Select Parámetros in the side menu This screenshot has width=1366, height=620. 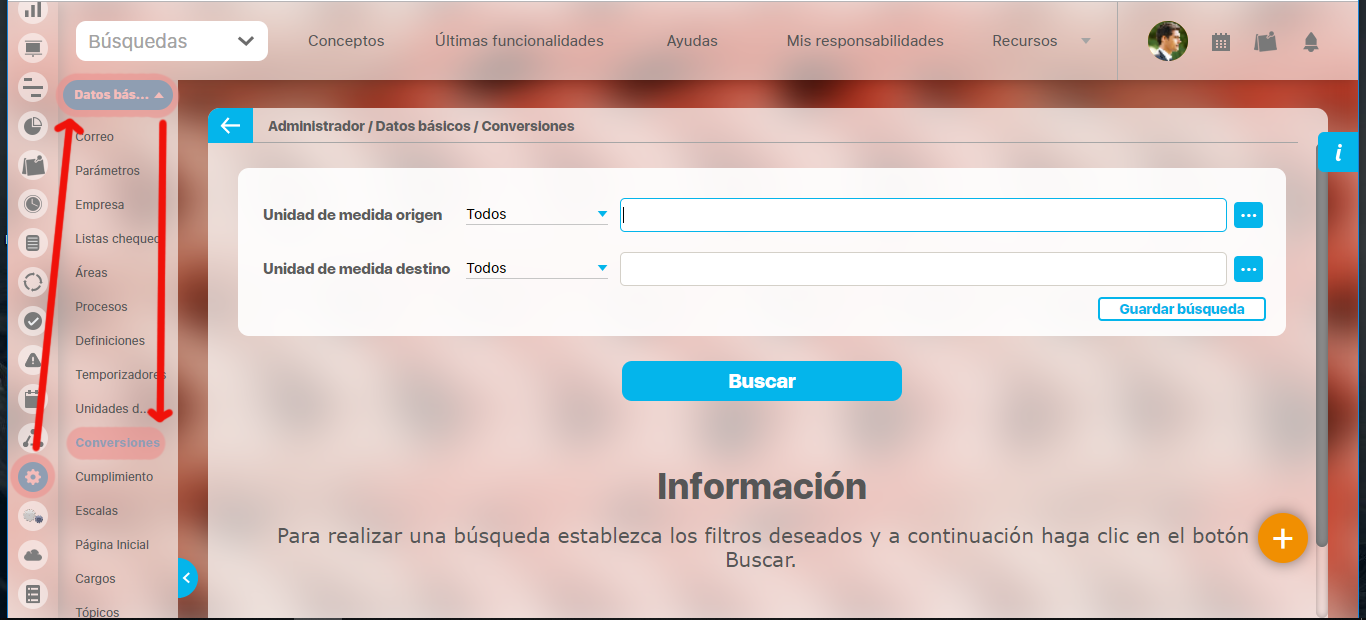click(107, 171)
